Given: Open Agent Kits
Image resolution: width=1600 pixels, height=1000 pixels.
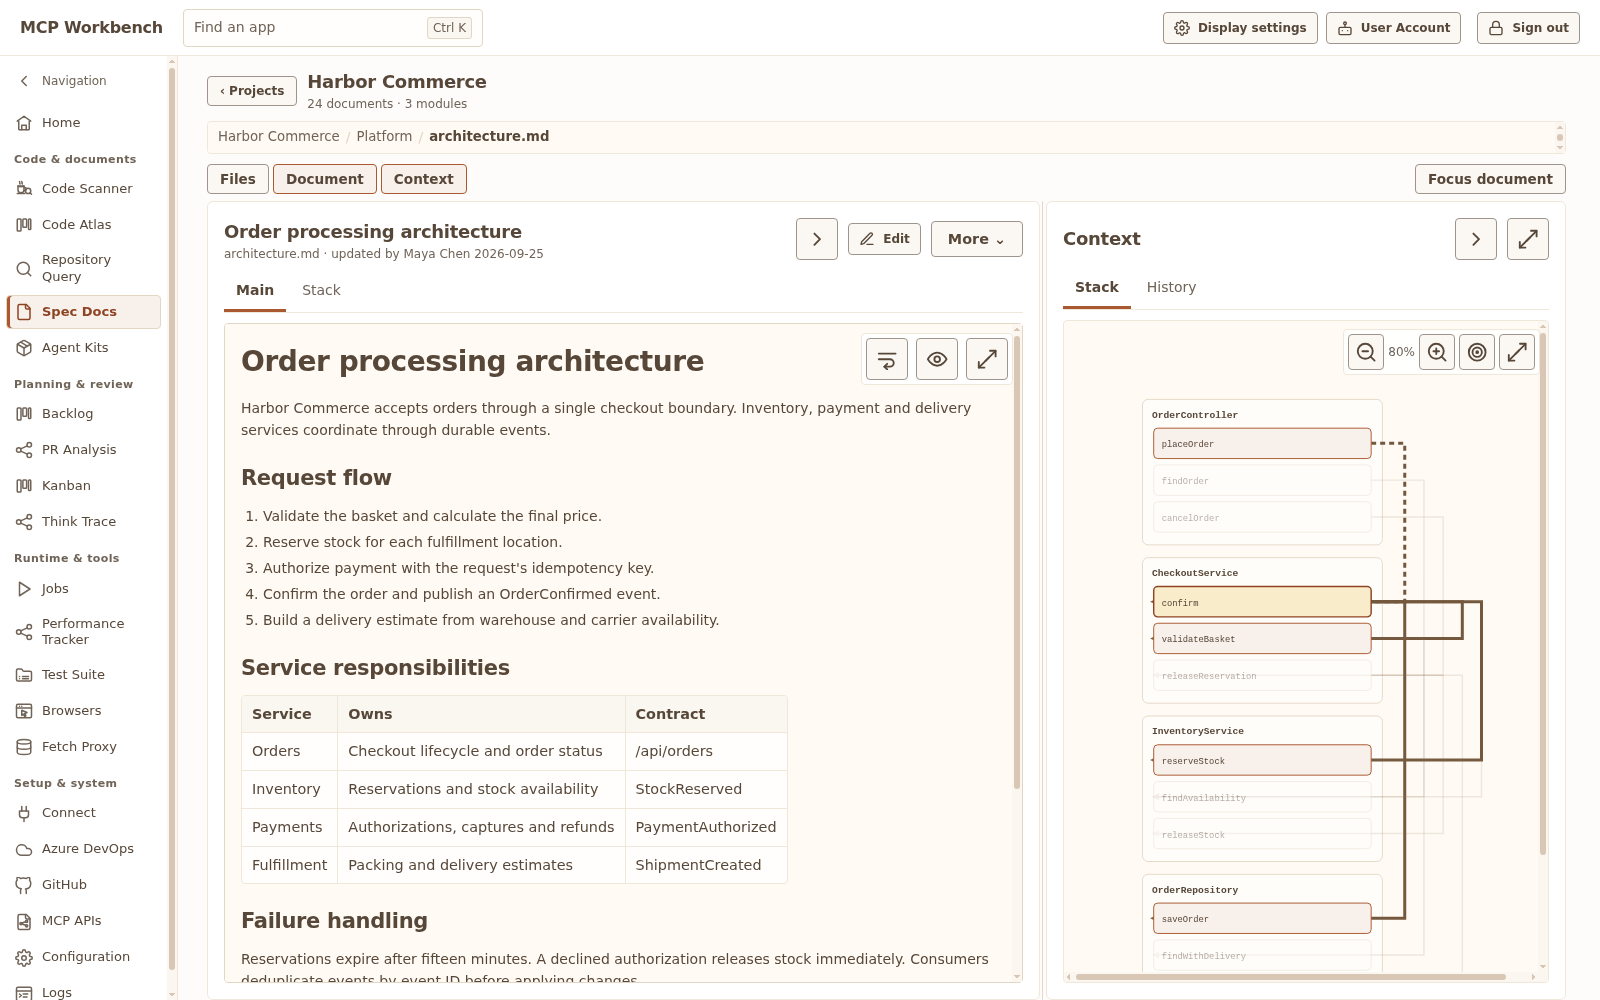Looking at the screenshot, I should 84,347.
